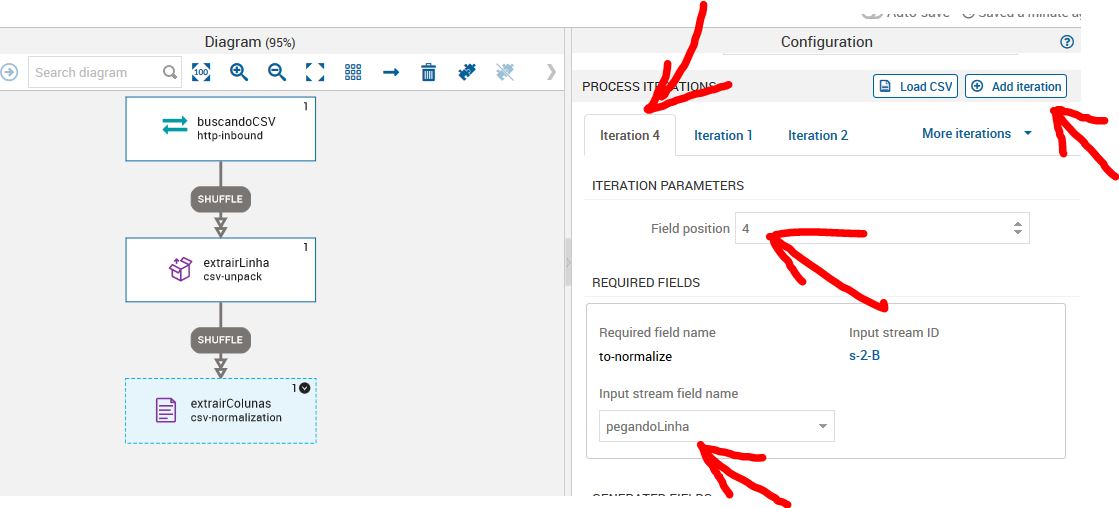Switch to the Iteration 2 tab
The height and width of the screenshot is (508, 1119).
(817, 135)
